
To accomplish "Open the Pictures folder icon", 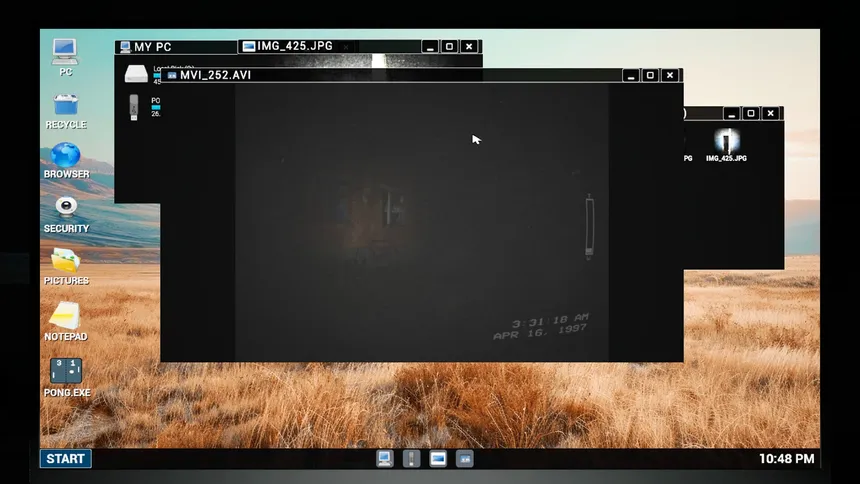I will pos(66,267).
